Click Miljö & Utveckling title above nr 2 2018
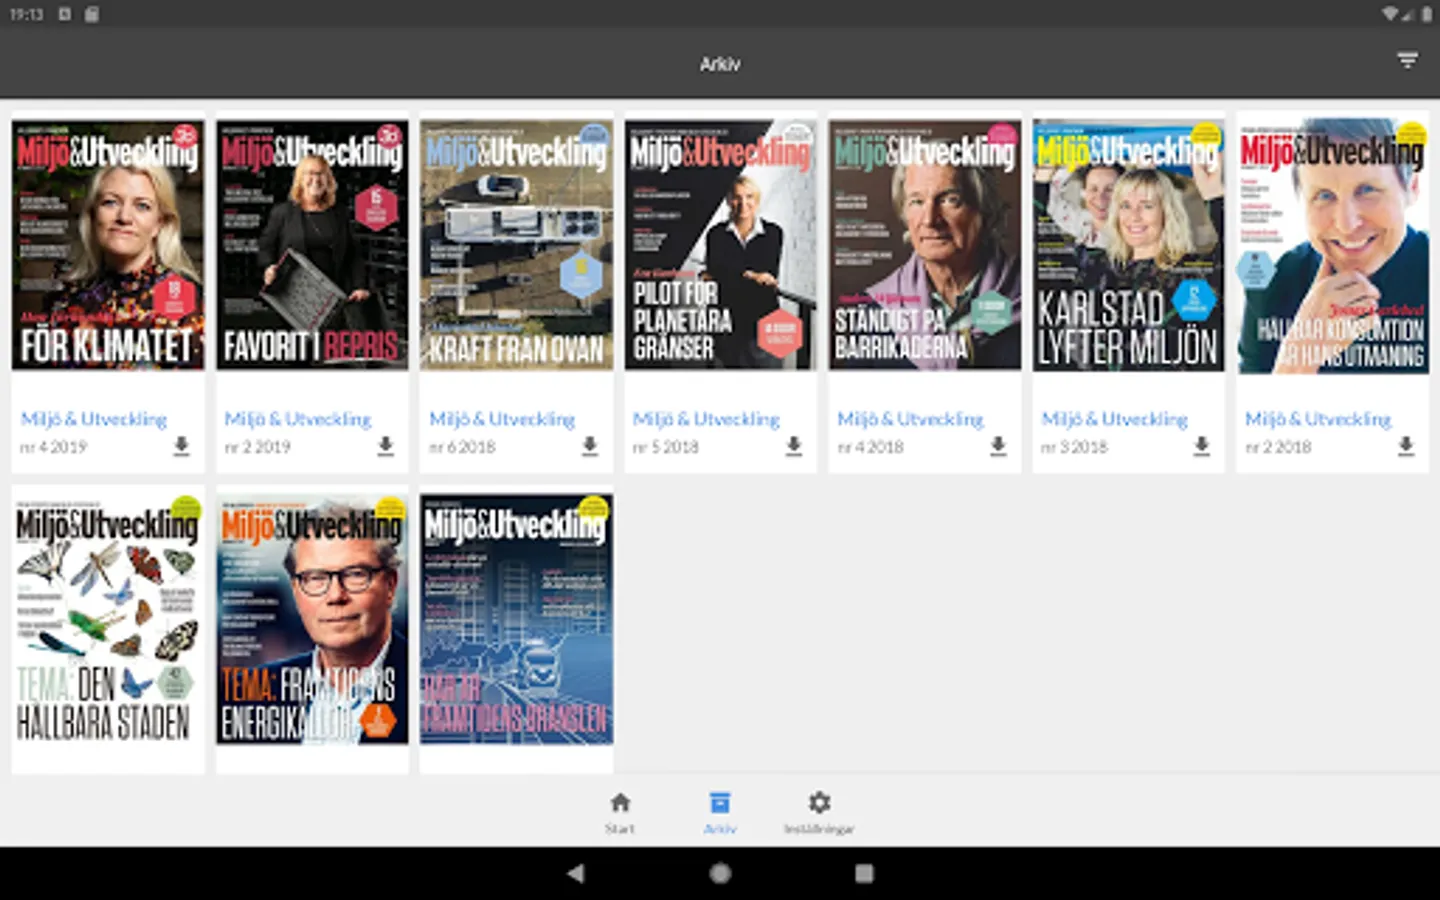The height and width of the screenshot is (900, 1440). point(1318,419)
